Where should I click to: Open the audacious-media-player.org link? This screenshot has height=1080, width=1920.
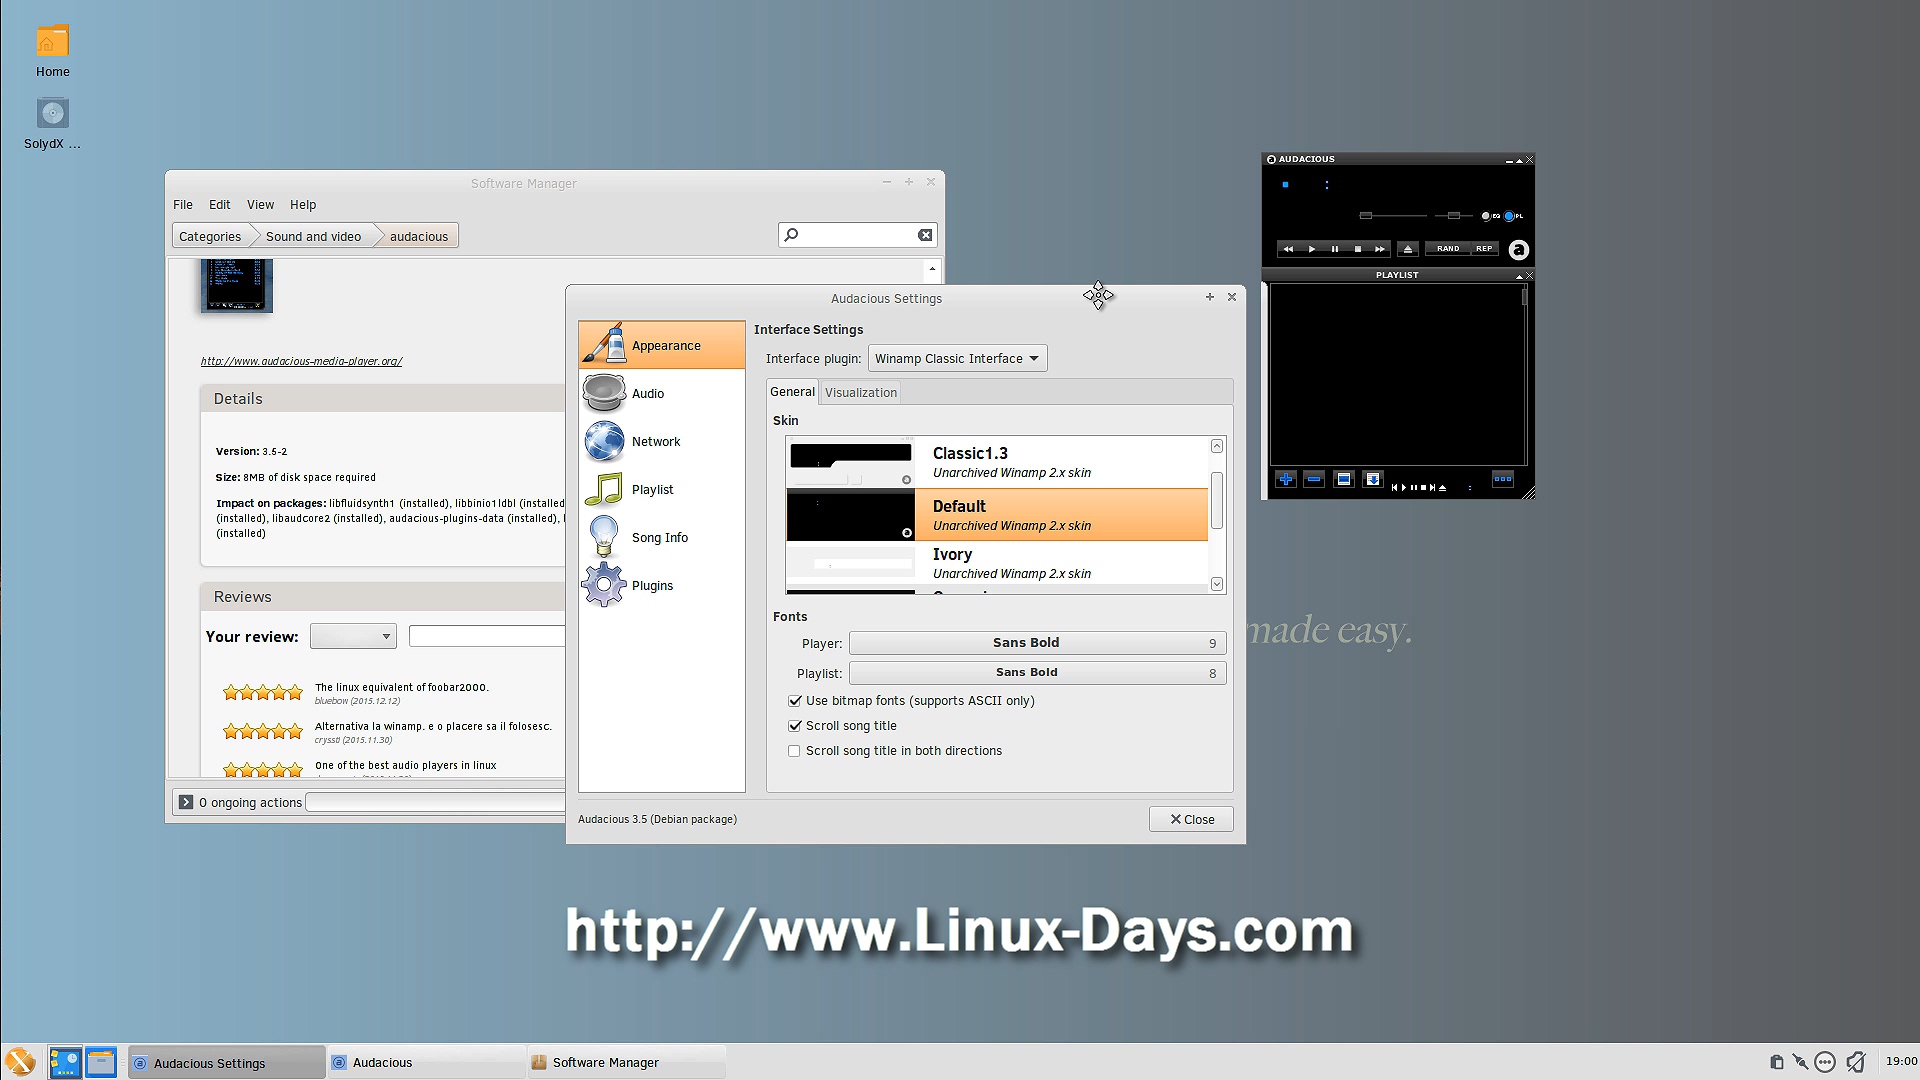[301, 361]
